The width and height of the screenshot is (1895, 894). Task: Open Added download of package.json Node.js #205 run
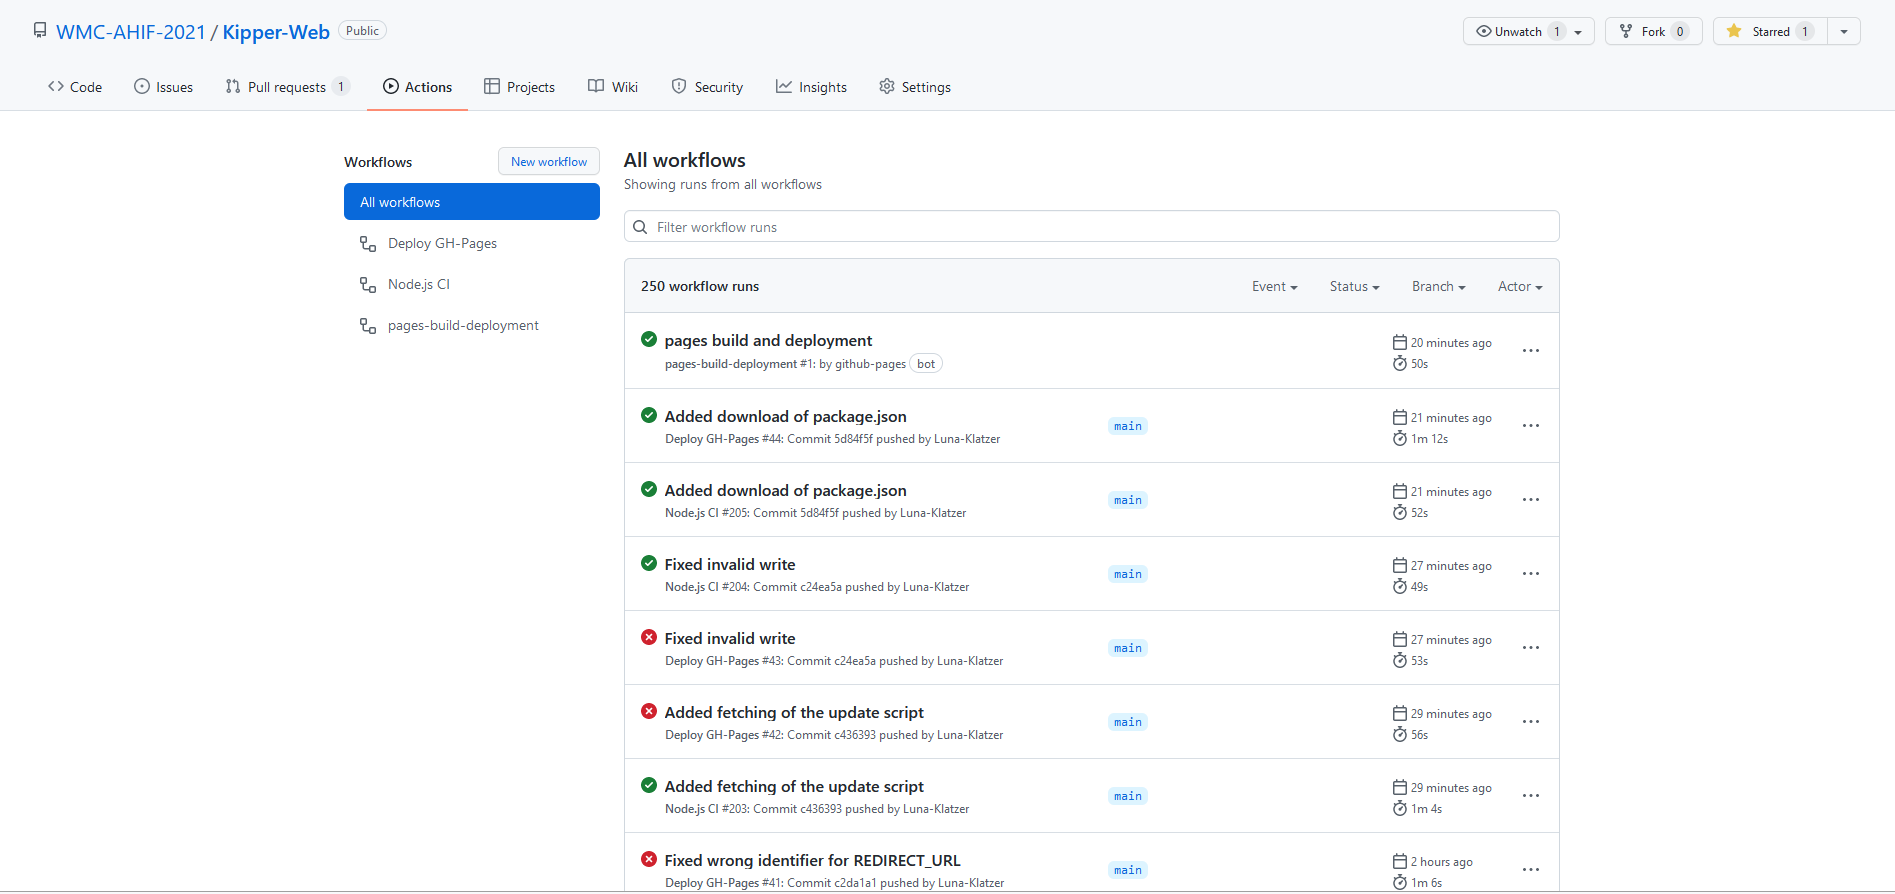(x=785, y=490)
